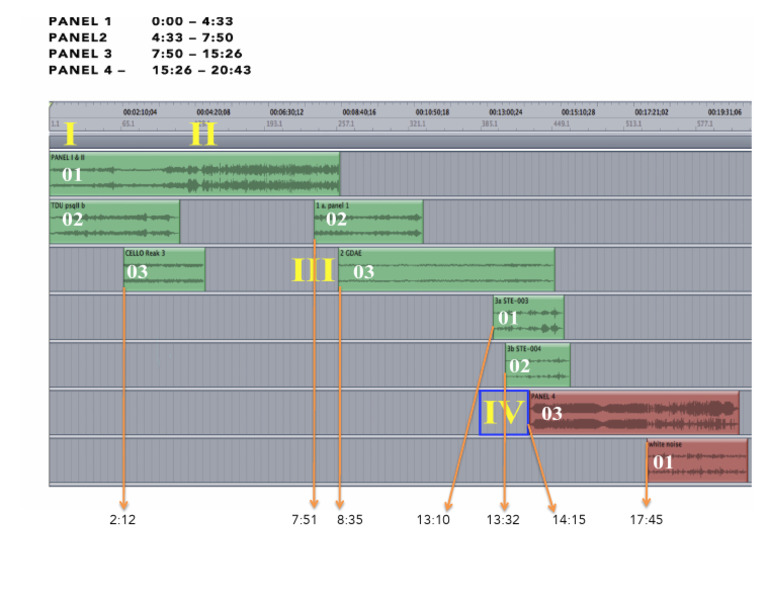Viewport: 768px width, 594px height.
Task: Click the '14:15' timestamp label
Action: click(x=569, y=520)
